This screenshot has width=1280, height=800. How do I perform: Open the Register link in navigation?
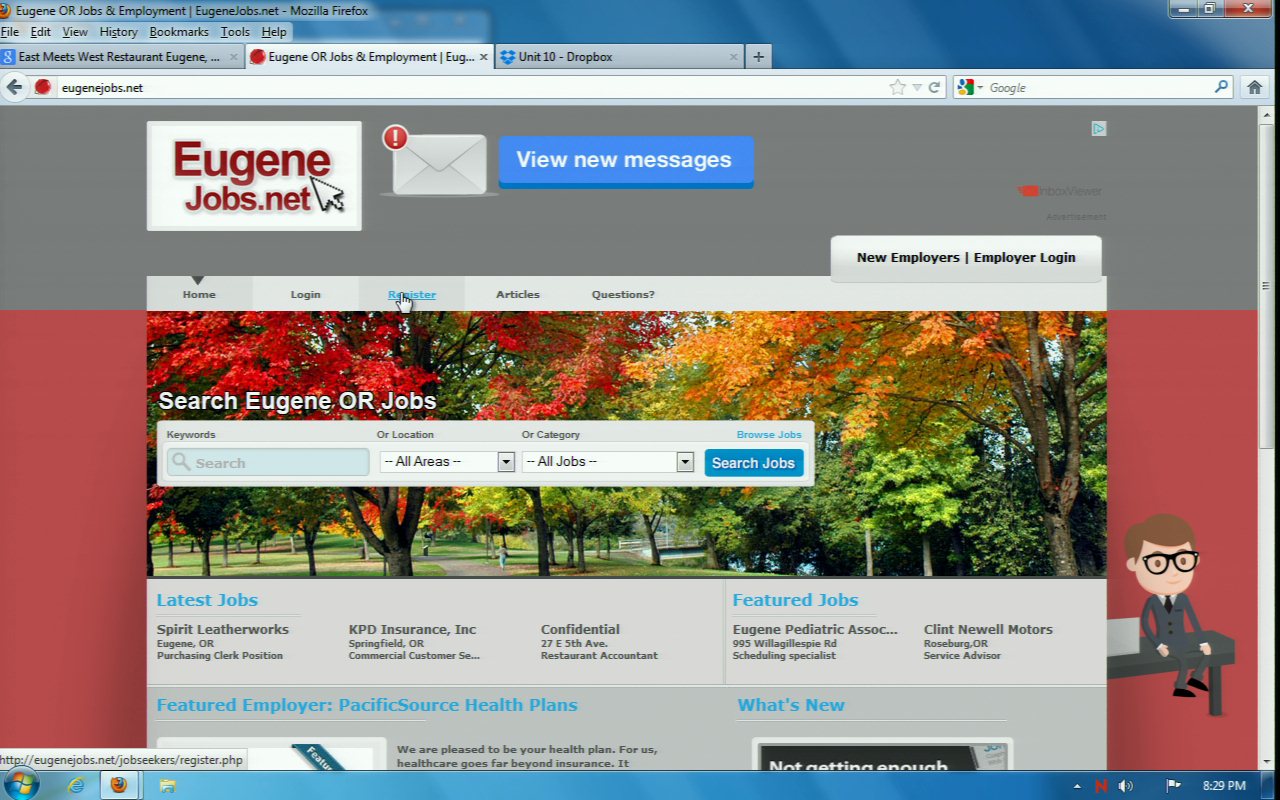tap(412, 294)
